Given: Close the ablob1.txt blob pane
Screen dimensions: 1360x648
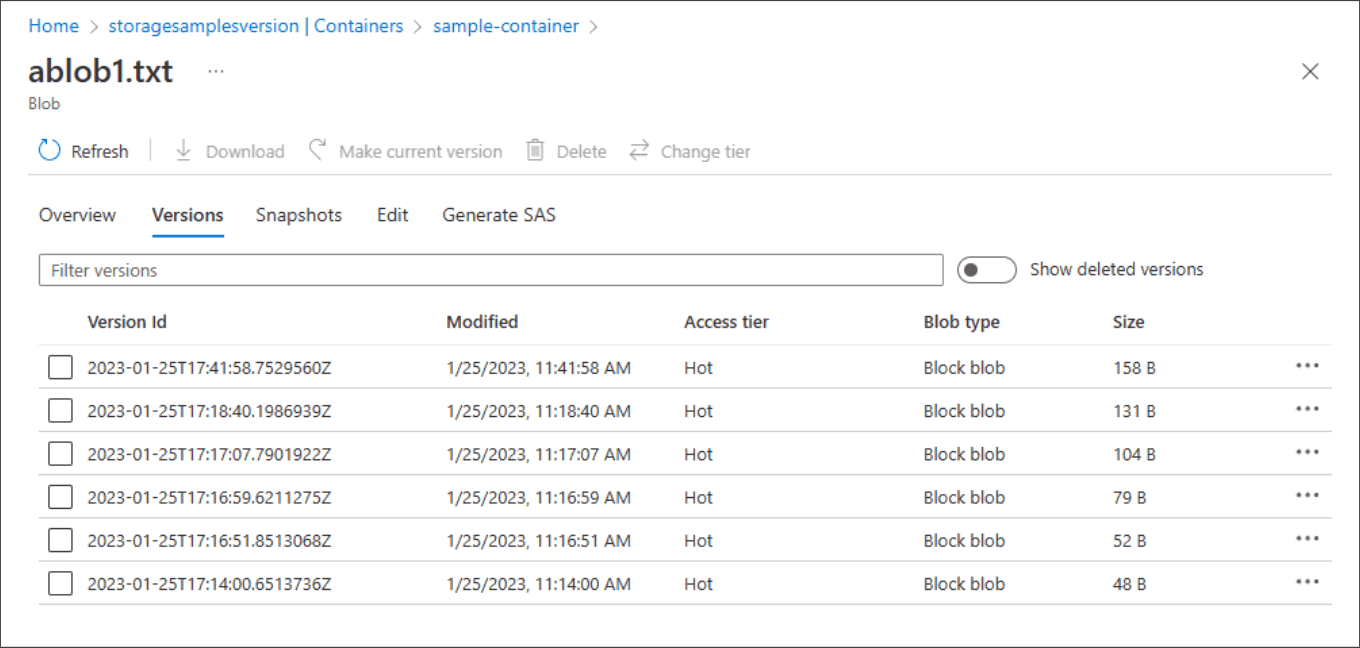Looking at the screenshot, I should tap(1310, 71).
